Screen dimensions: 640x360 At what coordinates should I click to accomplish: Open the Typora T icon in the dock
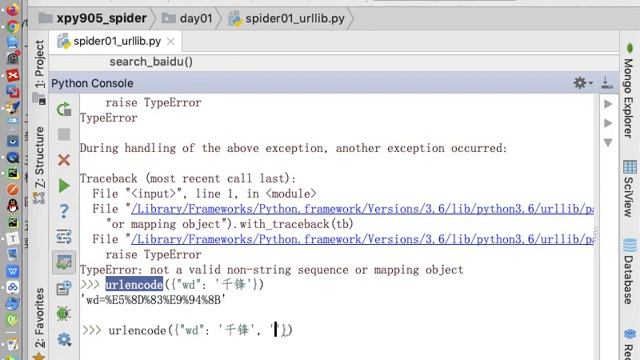13,239
